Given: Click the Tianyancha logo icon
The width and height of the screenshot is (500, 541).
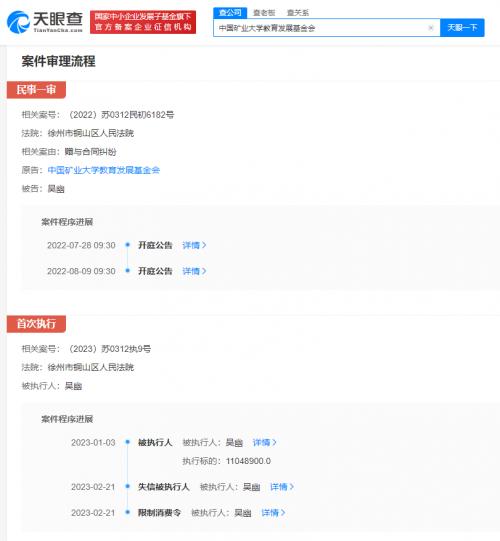Looking at the screenshot, I should coord(19,22).
